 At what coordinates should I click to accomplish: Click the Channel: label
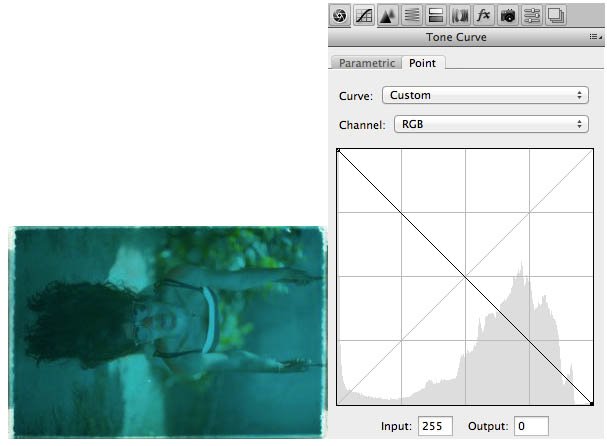(362, 125)
